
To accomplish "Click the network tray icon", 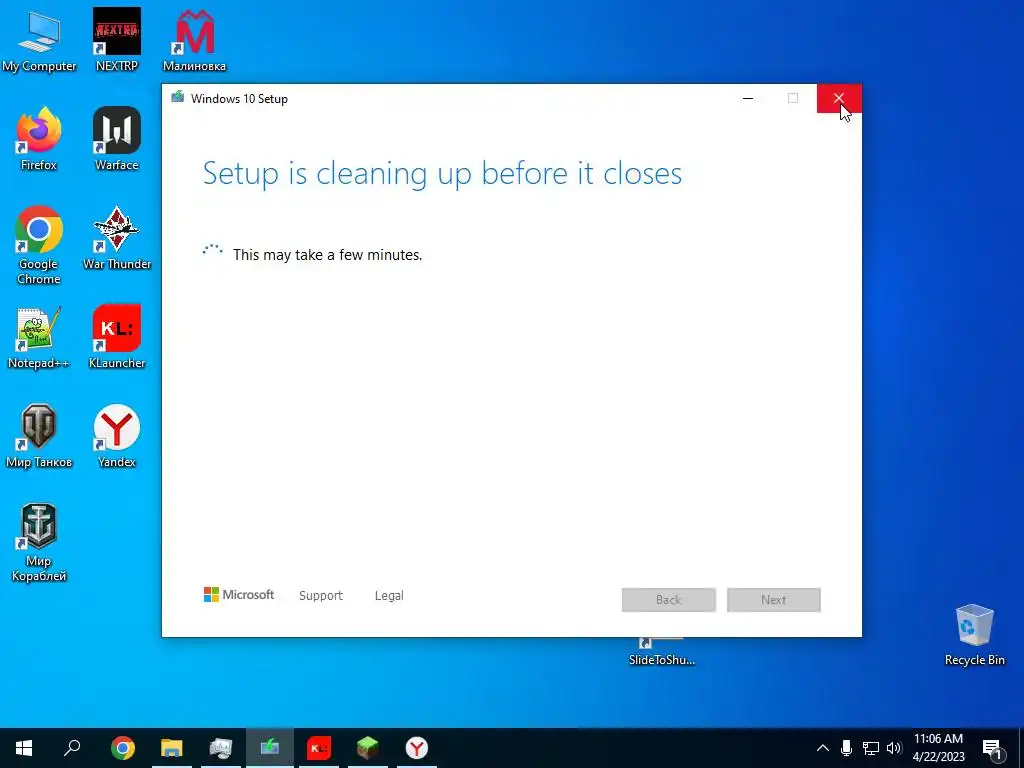I will 871,748.
